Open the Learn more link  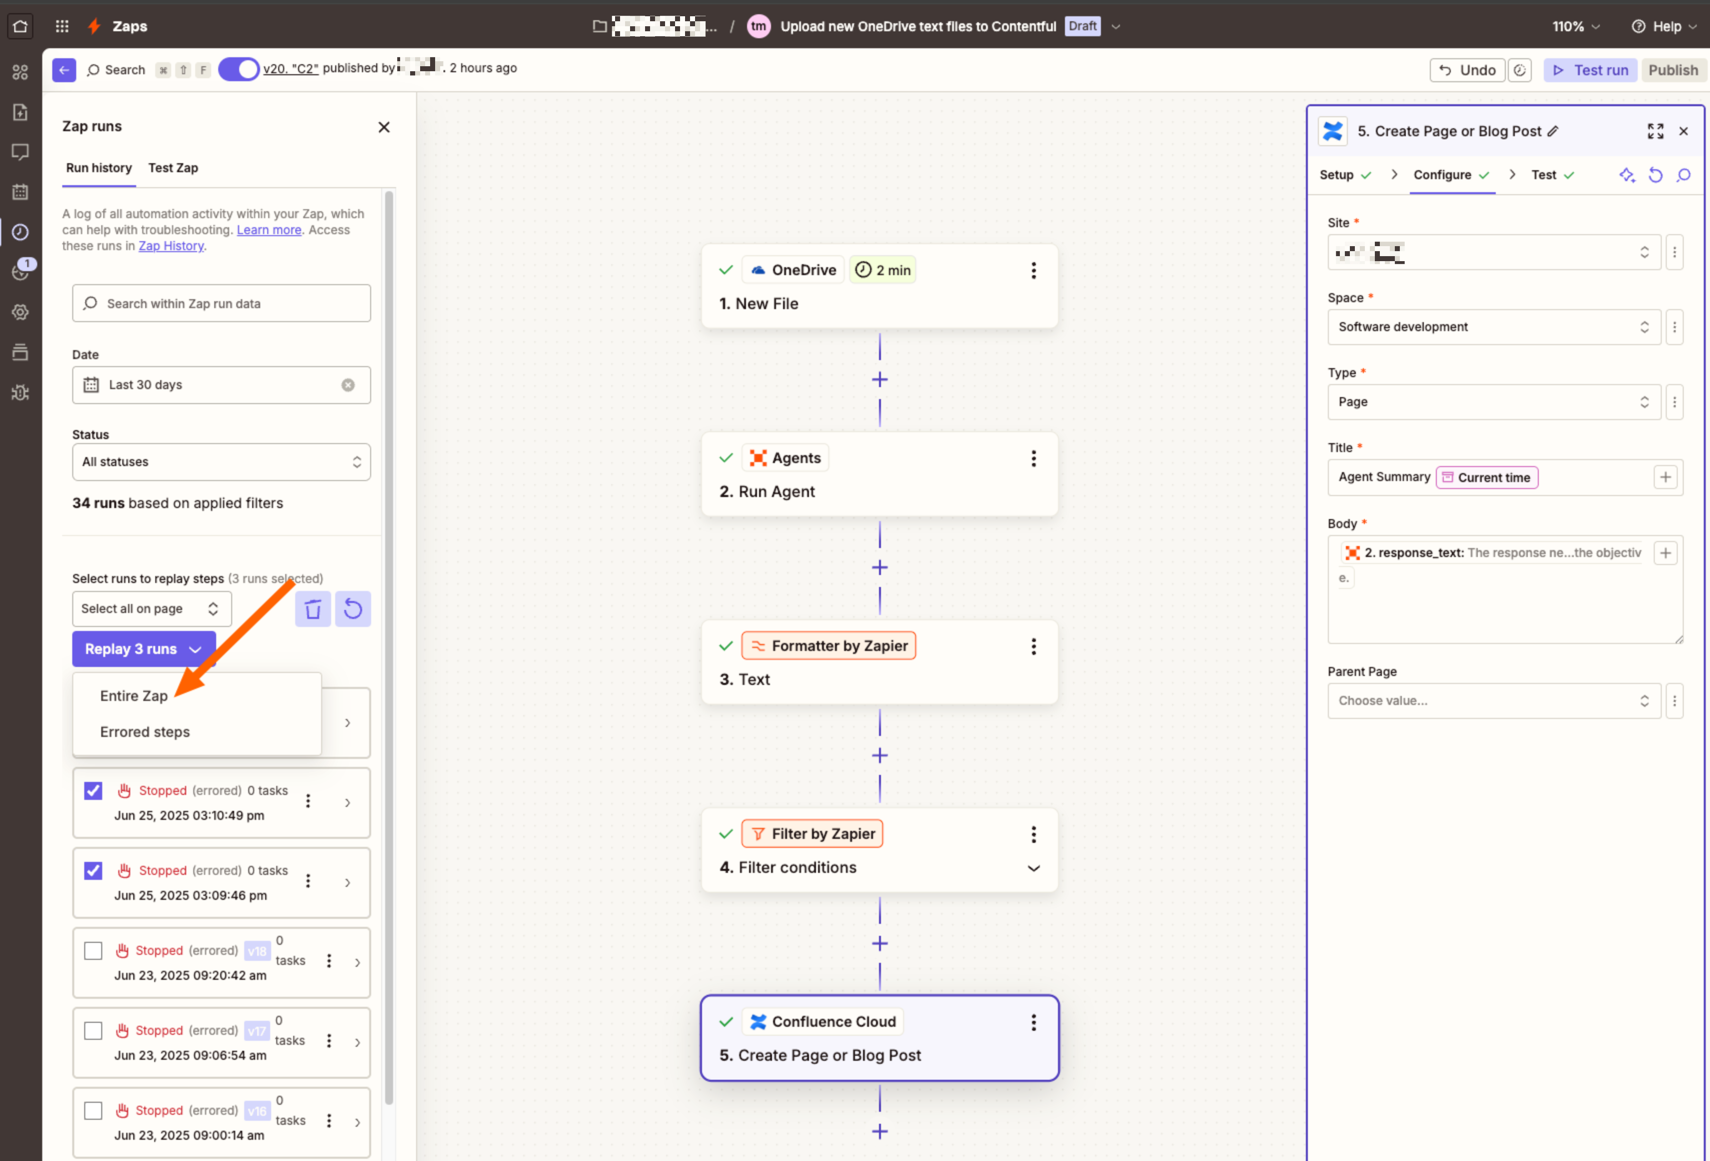tap(269, 230)
